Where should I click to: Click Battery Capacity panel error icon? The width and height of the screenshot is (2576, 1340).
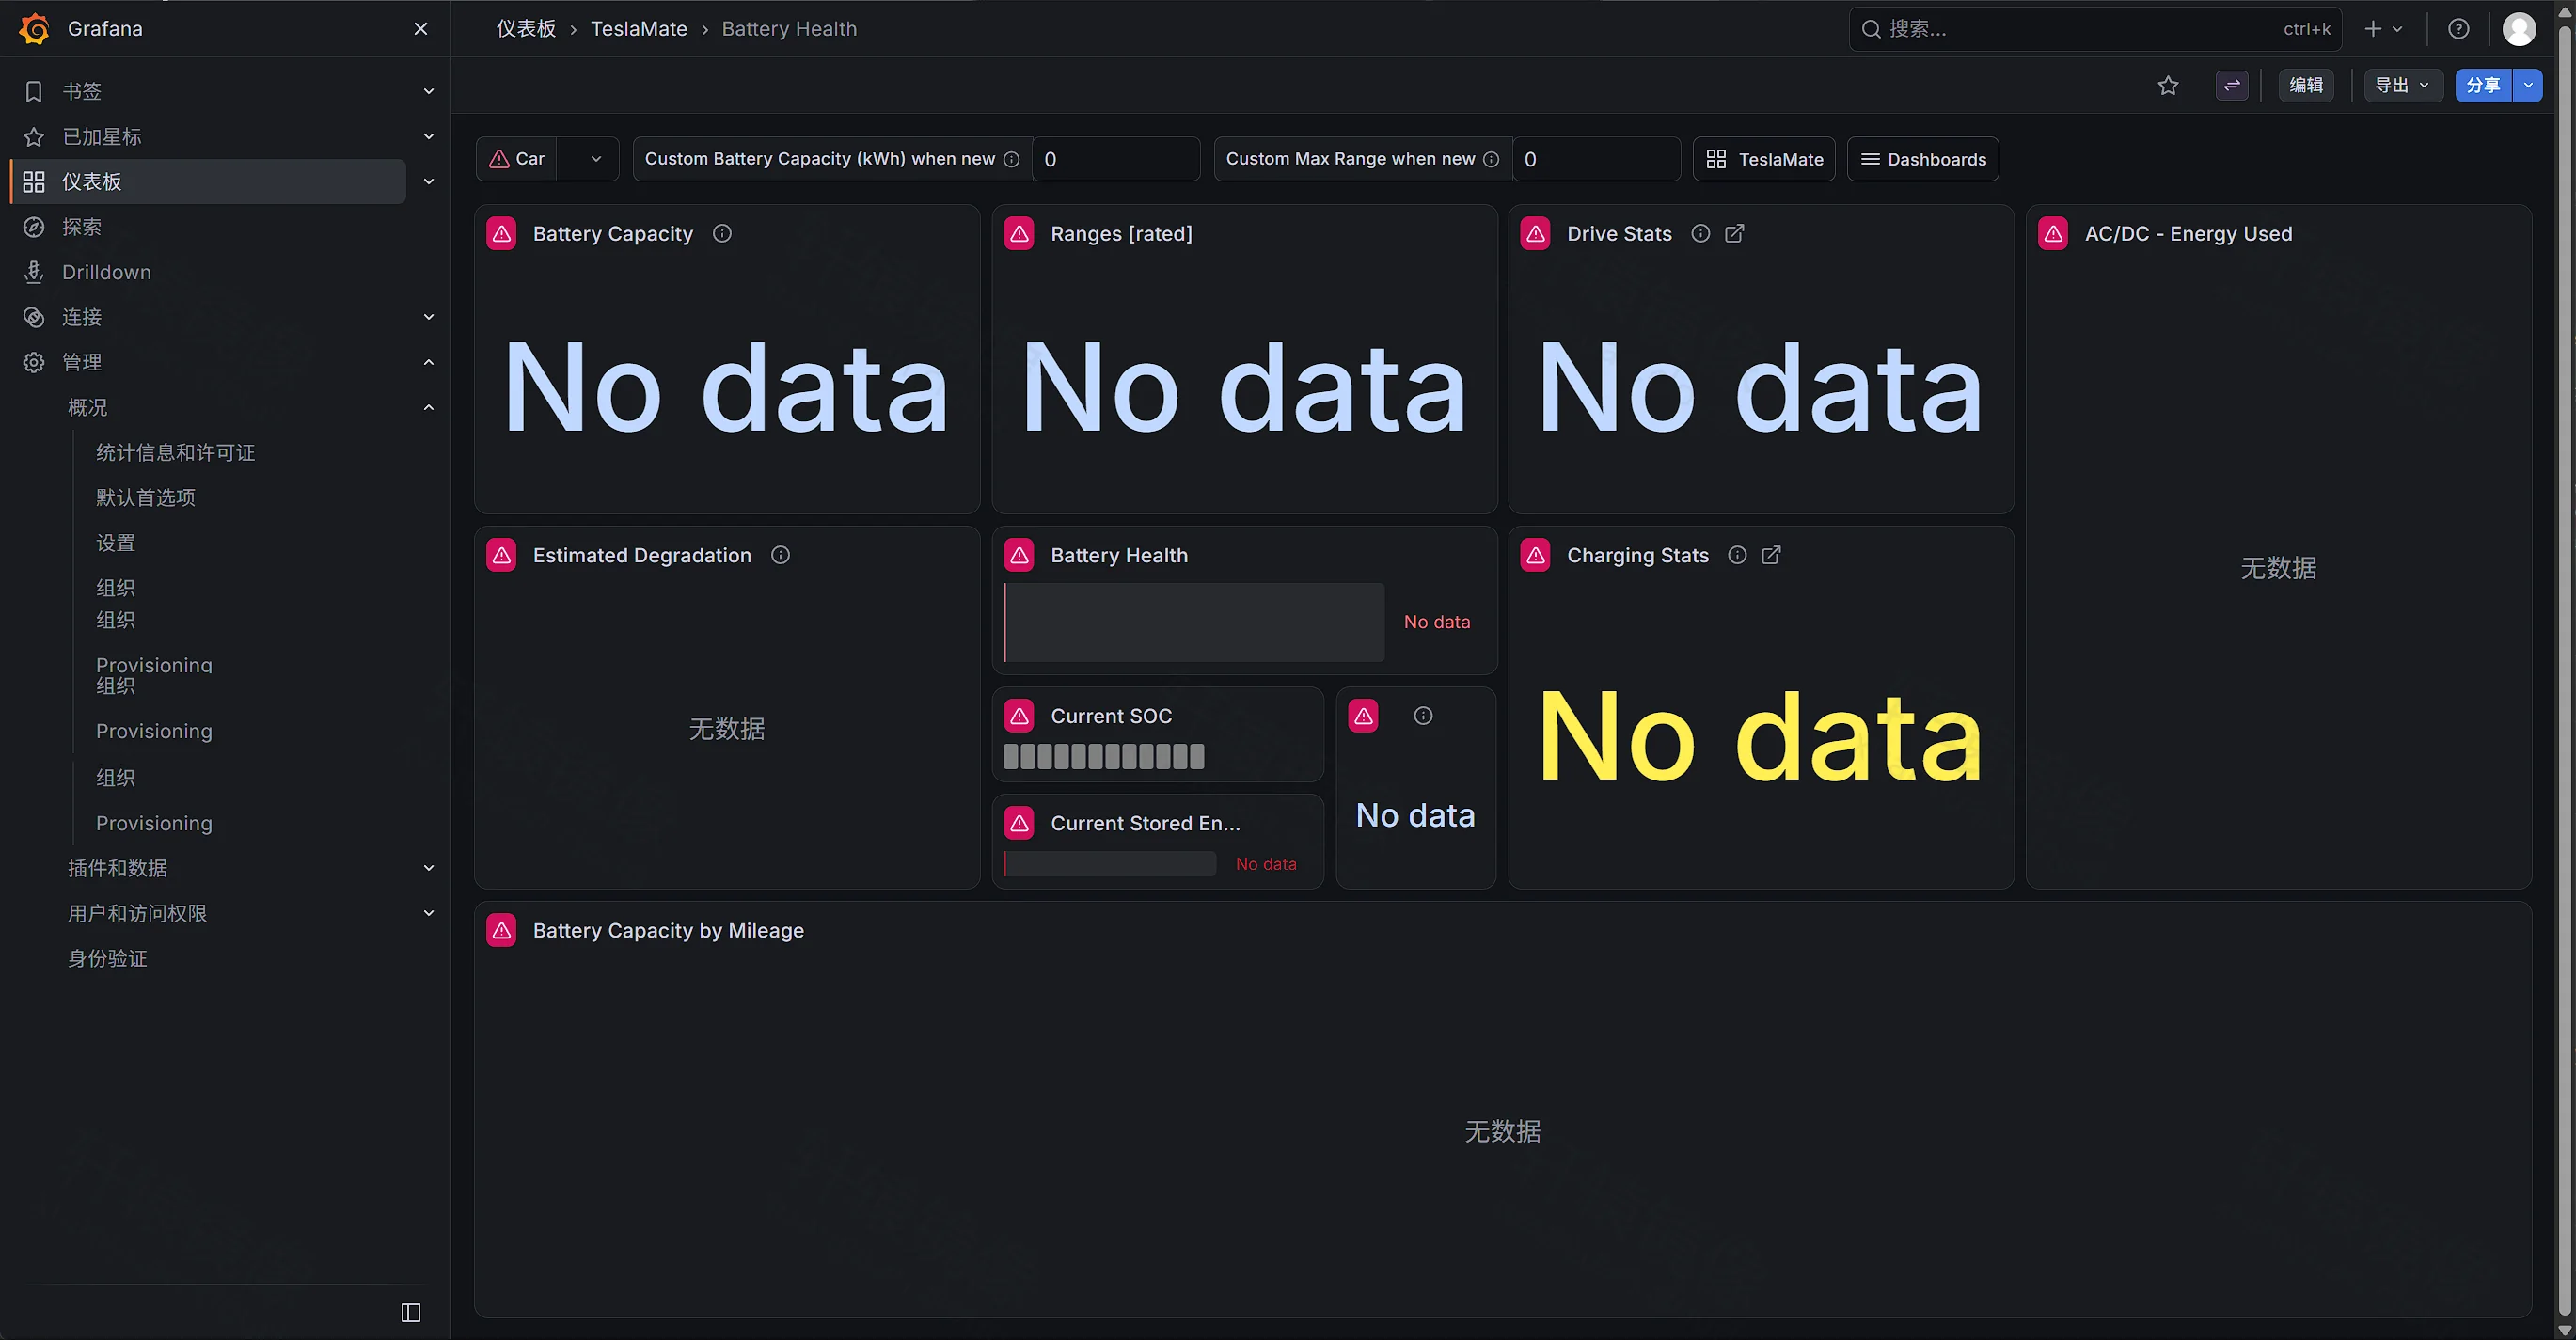tap(502, 234)
